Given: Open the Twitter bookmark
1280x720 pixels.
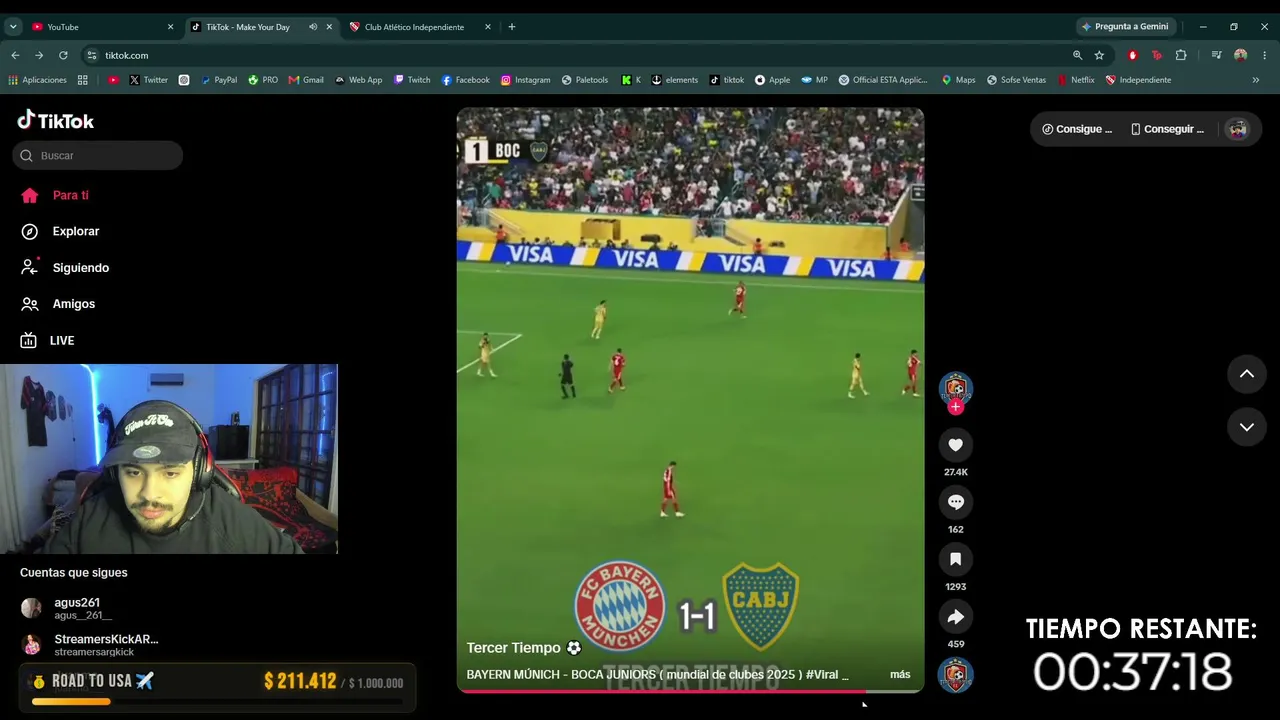Looking at the screenshot, I should pos(148,80).
